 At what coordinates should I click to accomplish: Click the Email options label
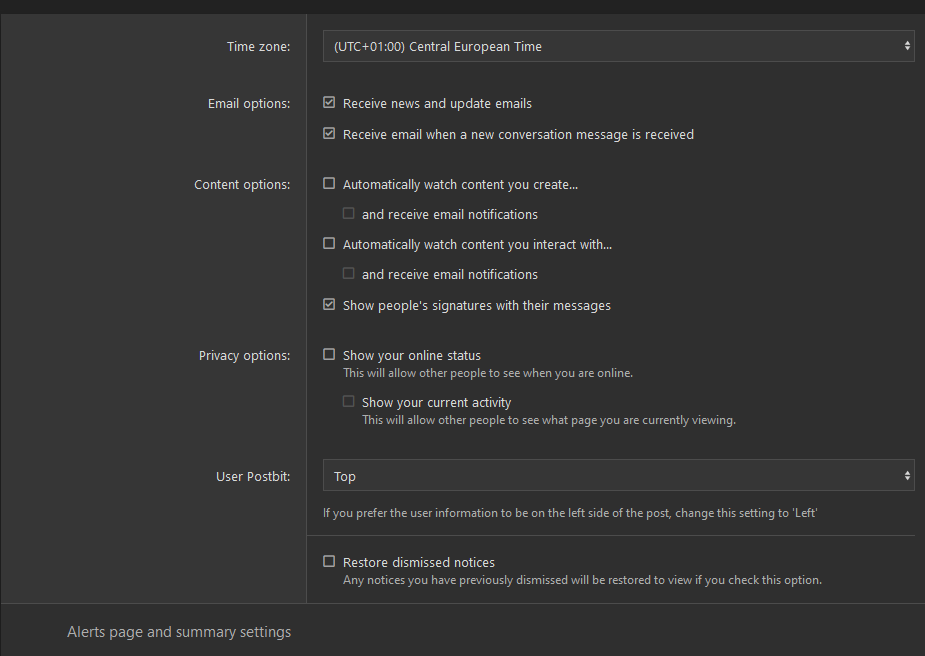(249, 104)
